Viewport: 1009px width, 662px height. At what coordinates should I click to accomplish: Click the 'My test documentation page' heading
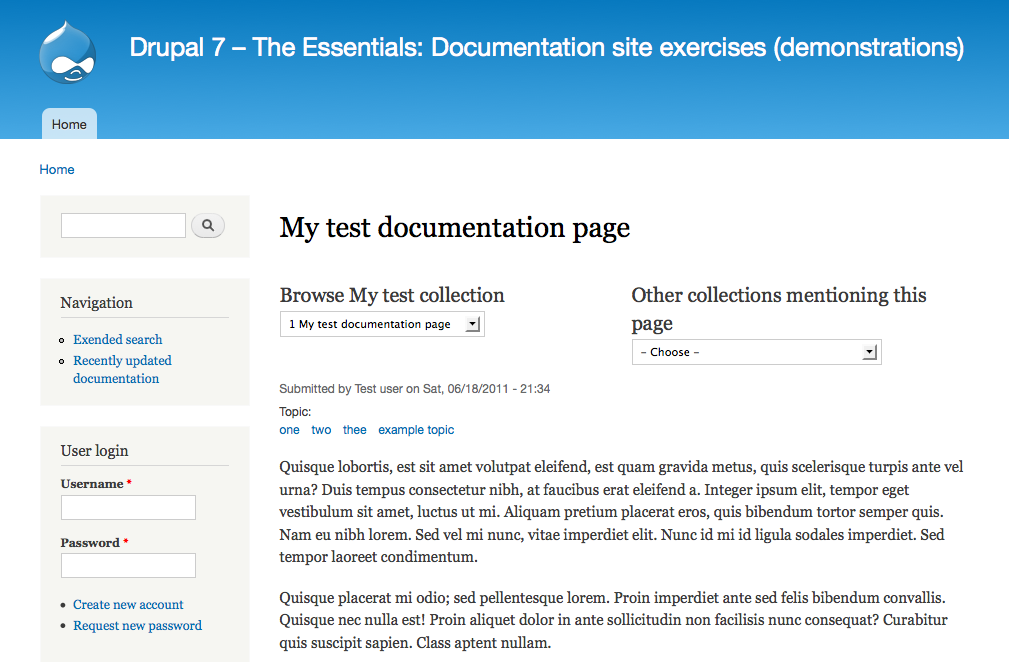click(x=454, y=227)
